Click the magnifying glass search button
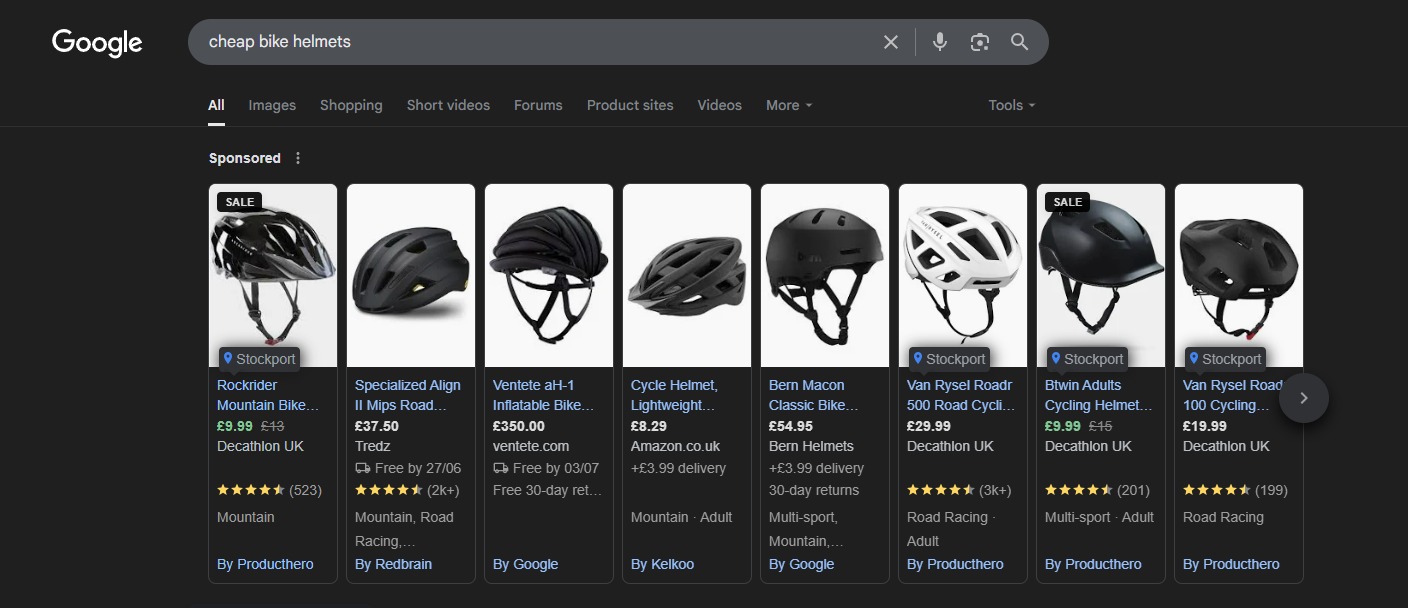 1019,42
